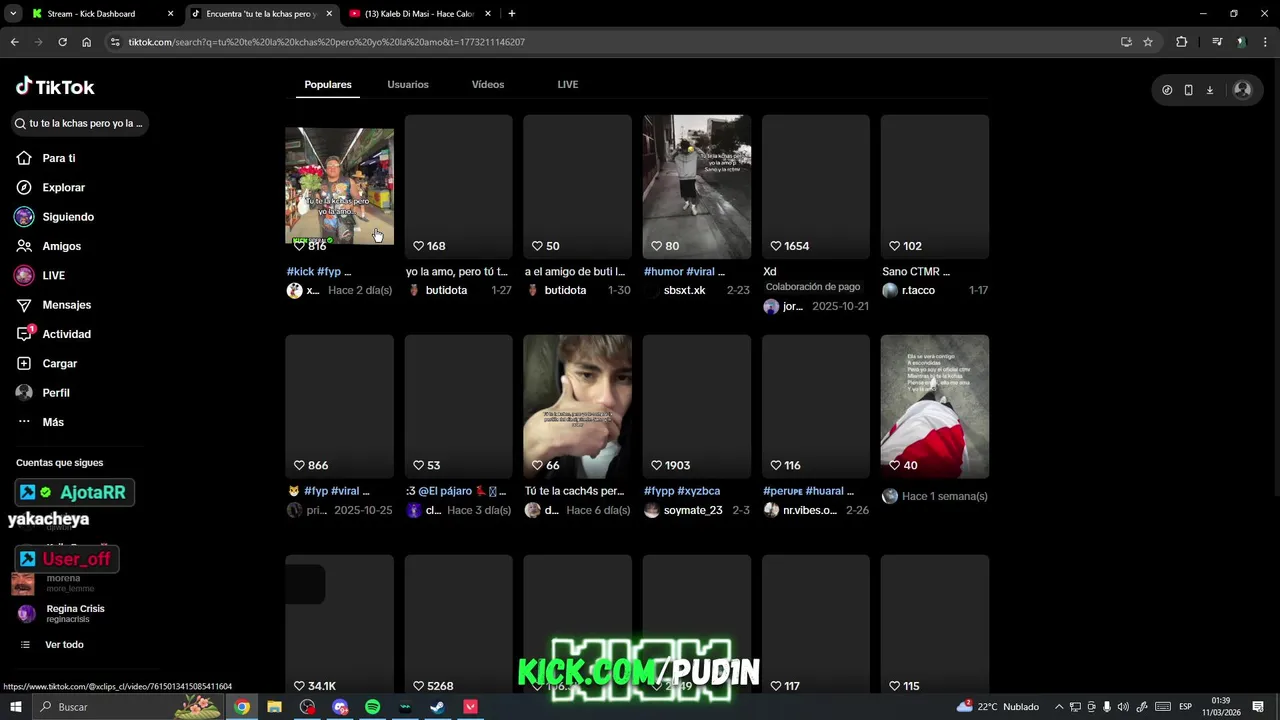The image size is (1280, 720).
Task: Click soymate_23 username
Action: pyautogui.click(x=693, y=511)
